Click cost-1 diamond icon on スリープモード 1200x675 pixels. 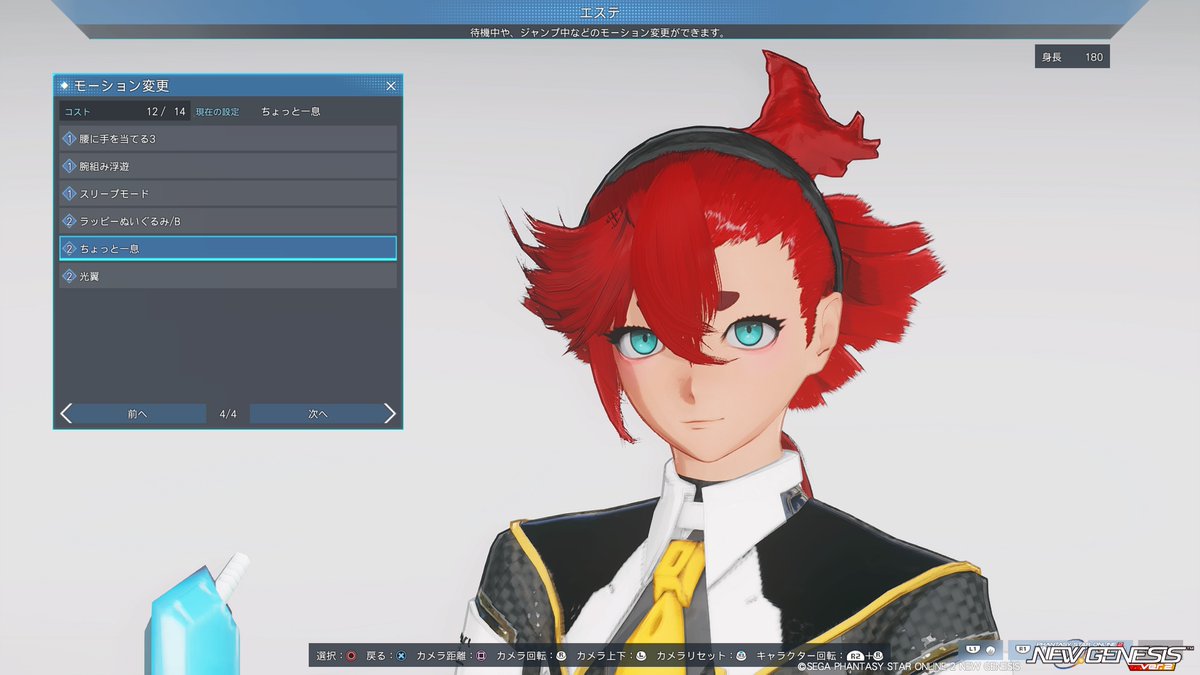(70, 193)
